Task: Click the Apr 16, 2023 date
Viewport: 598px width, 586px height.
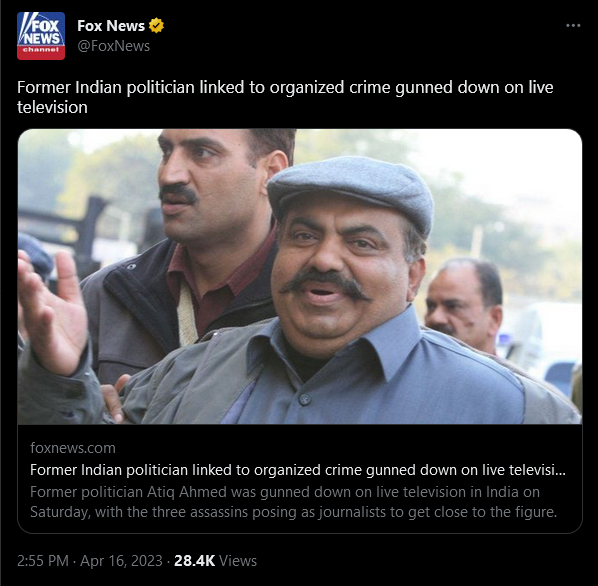Action: 121,561
